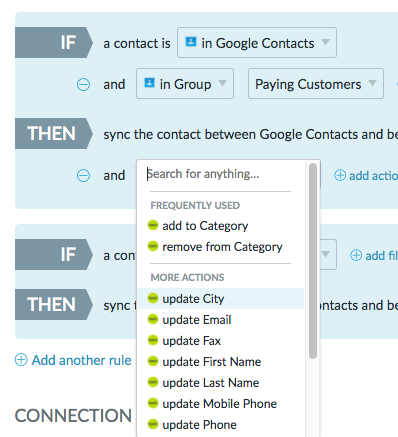Choose 'update City' from More Actions
Screen dimensions: 398x437
click(221, 298)
